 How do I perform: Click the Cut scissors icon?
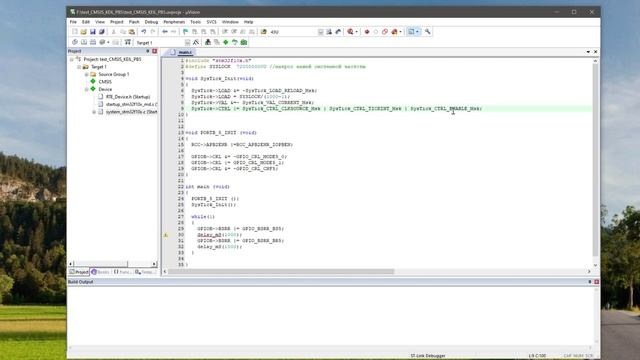point(114,31)
